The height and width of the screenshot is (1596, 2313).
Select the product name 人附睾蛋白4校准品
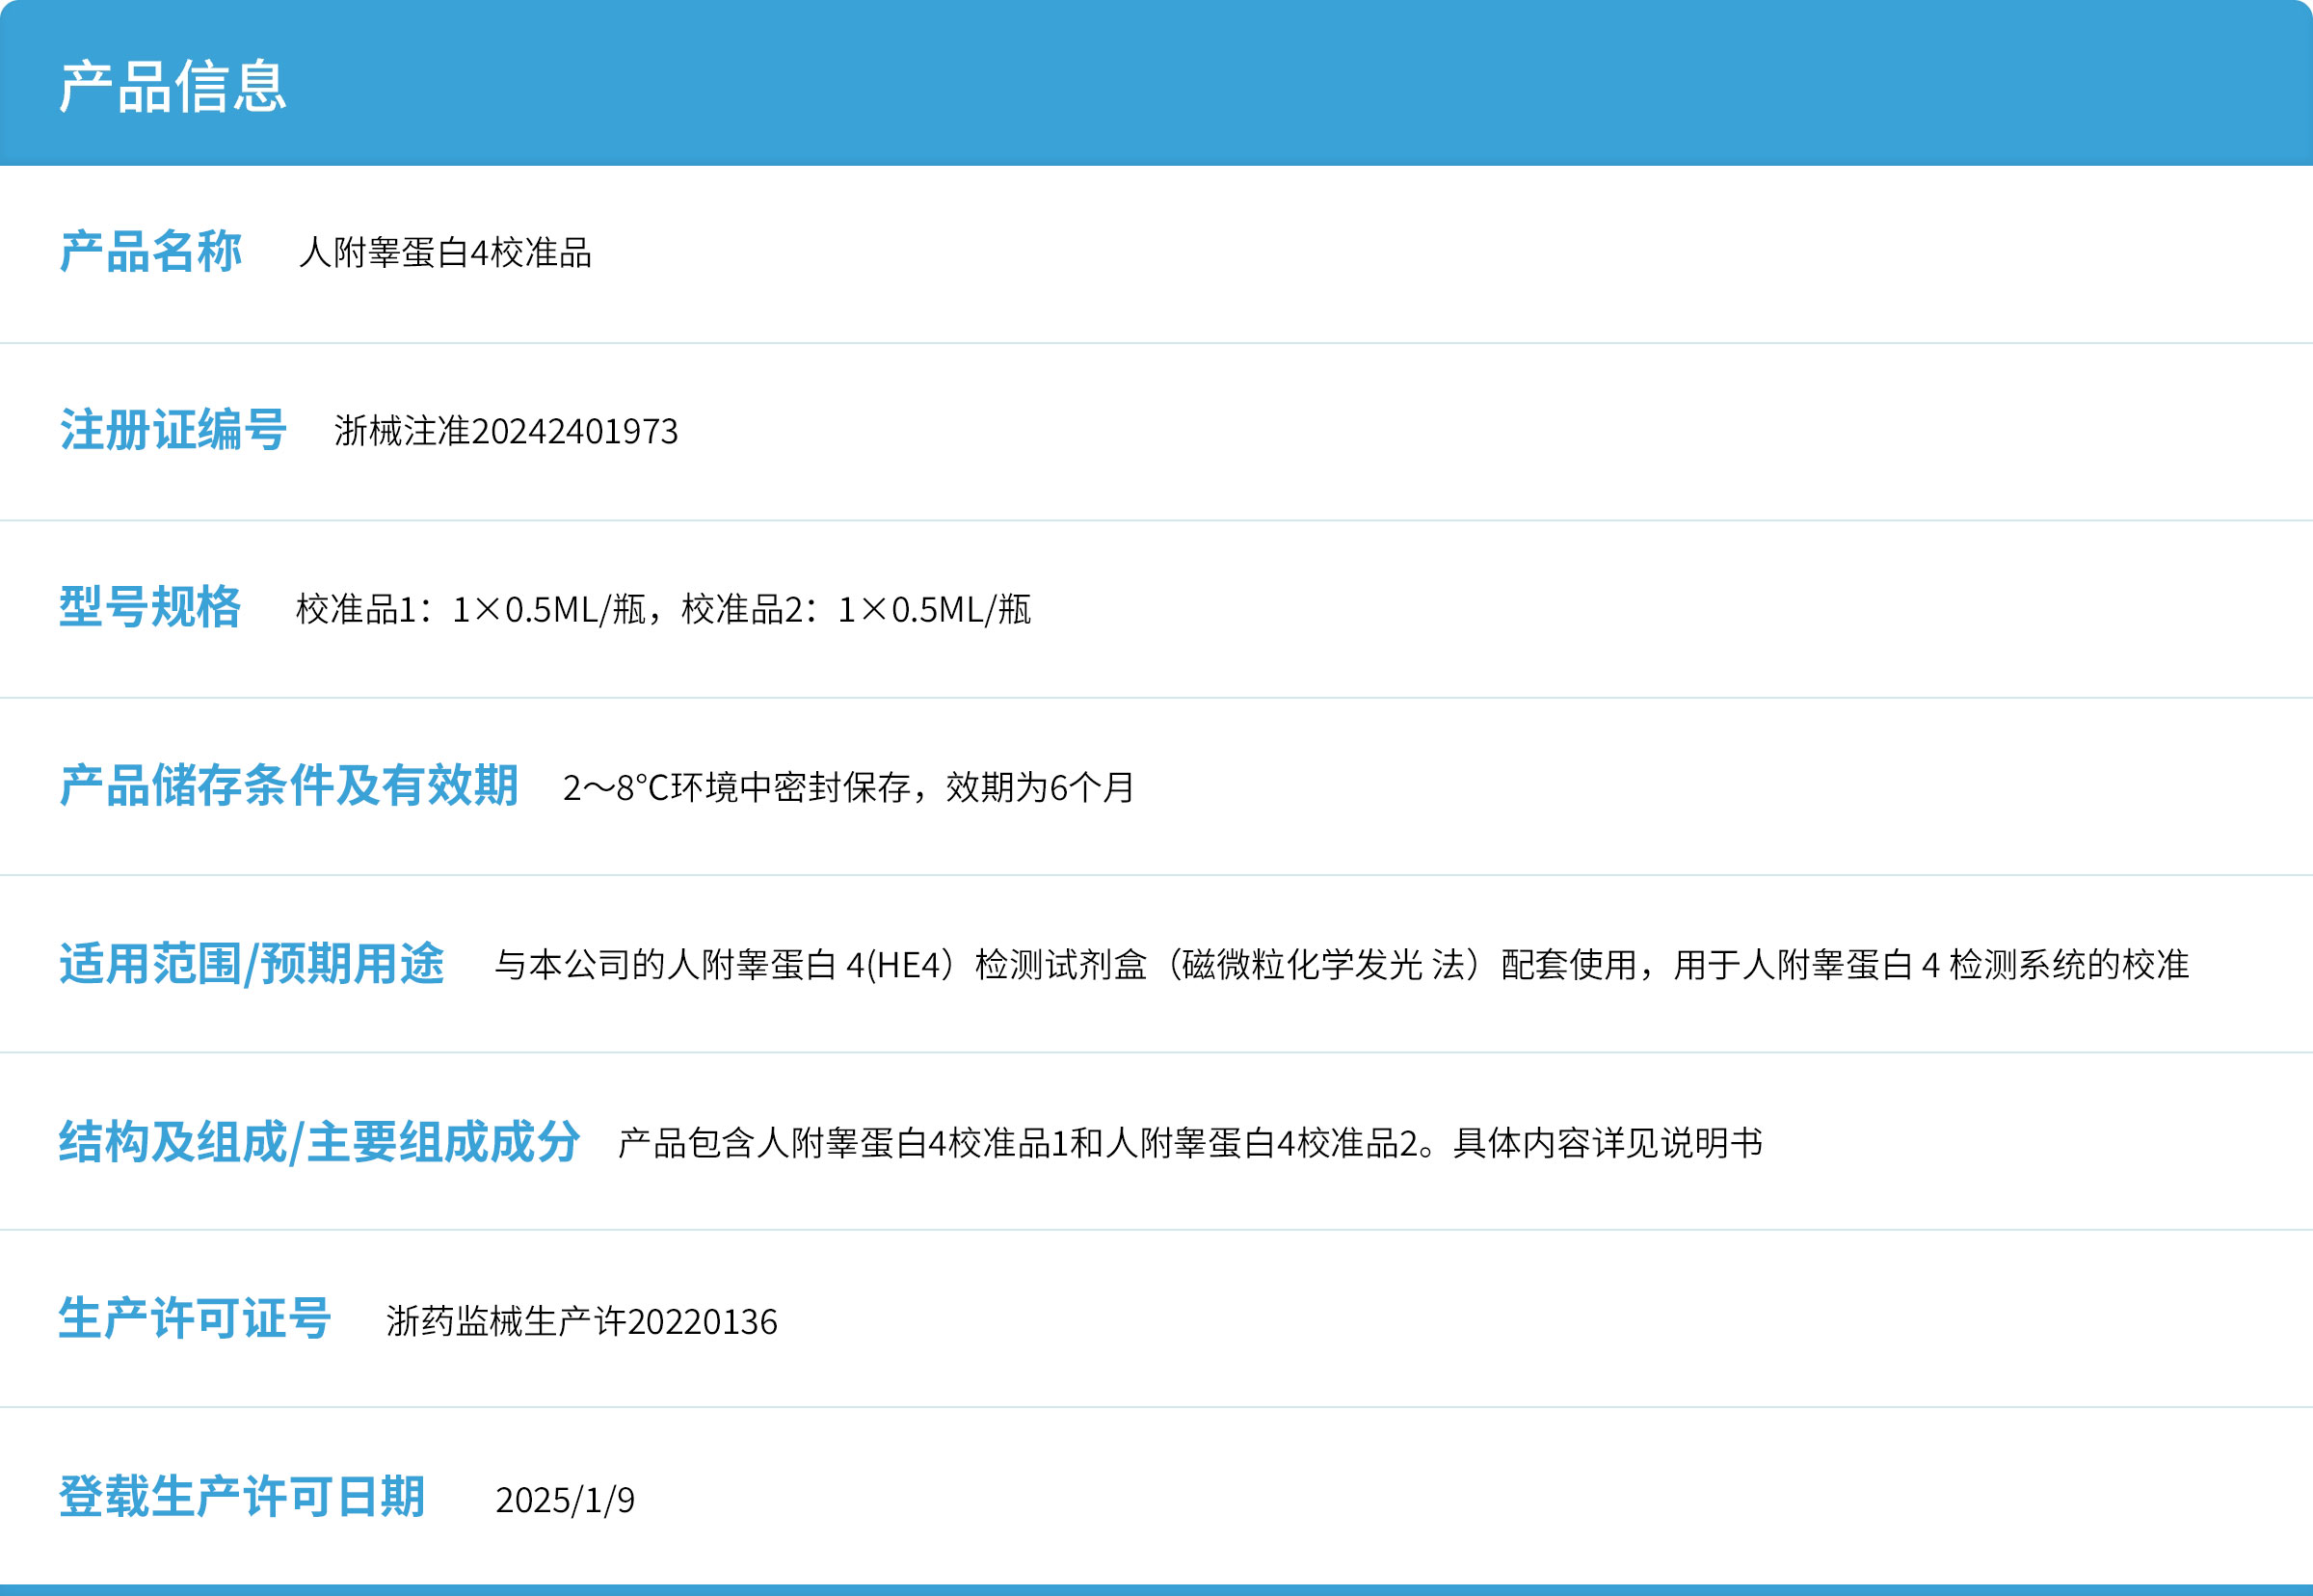coord(445,253)
